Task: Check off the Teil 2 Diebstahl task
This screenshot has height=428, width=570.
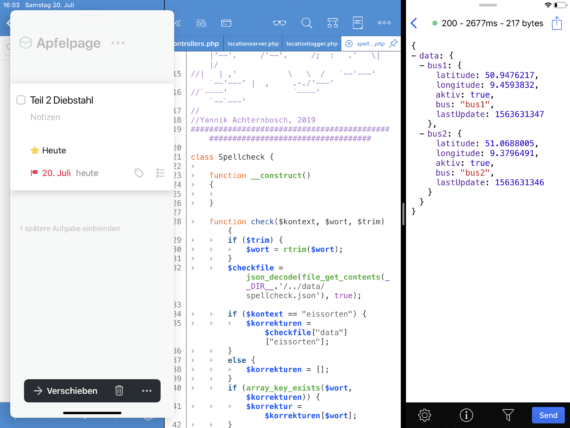Action: coord(21,100)
